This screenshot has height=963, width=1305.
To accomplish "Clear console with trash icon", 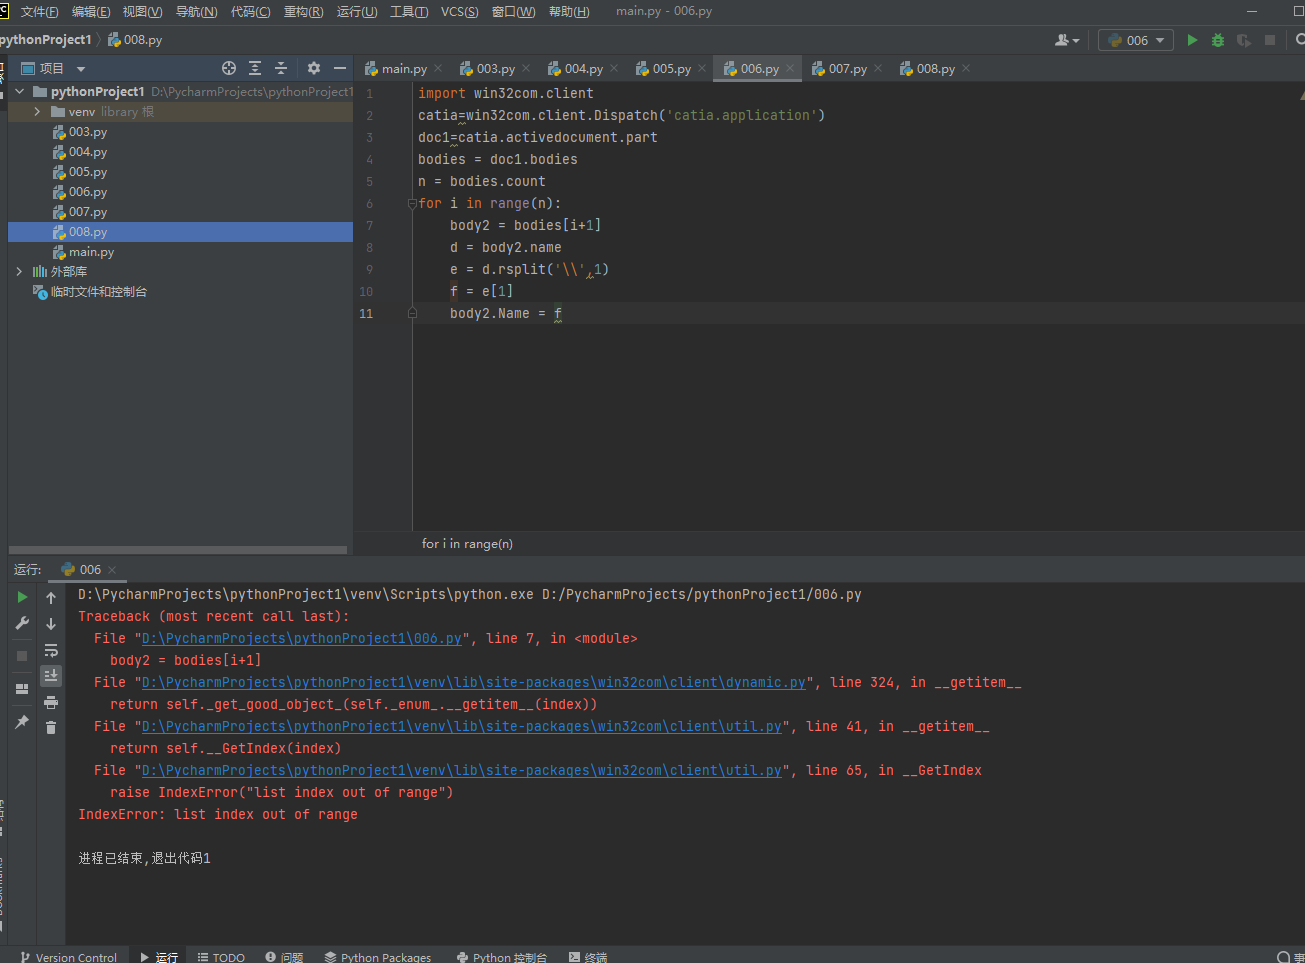I will pos(51,728).
